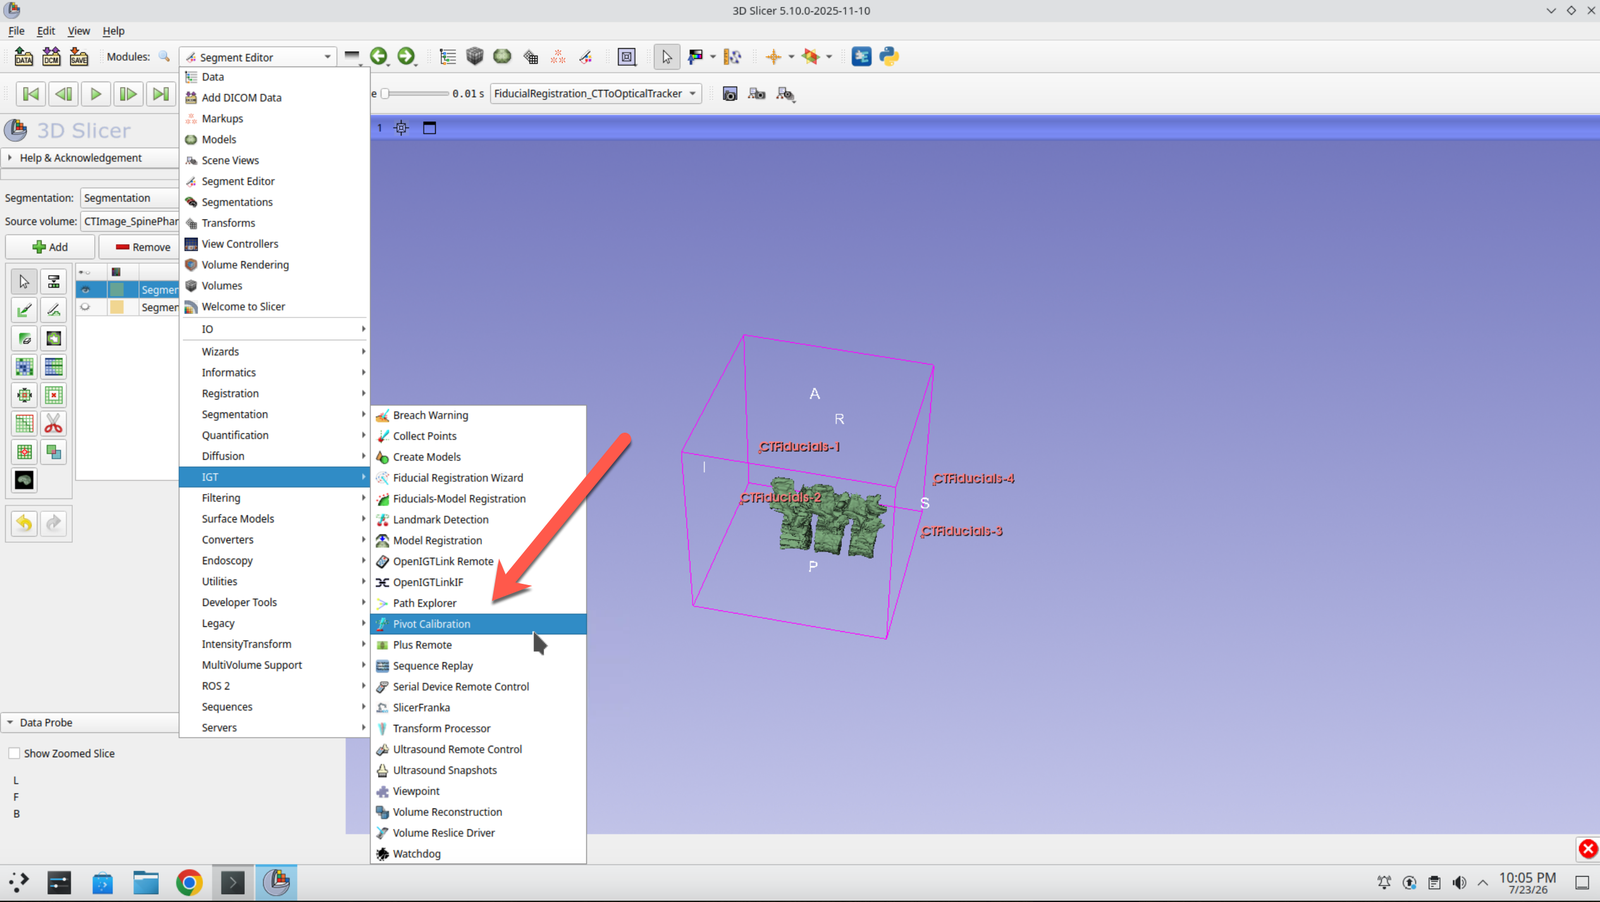Screen dimensions: 1600x902
Task: Open the Source volume CTImage combo box
Action: pyautogui.click(x=130, y=222)
